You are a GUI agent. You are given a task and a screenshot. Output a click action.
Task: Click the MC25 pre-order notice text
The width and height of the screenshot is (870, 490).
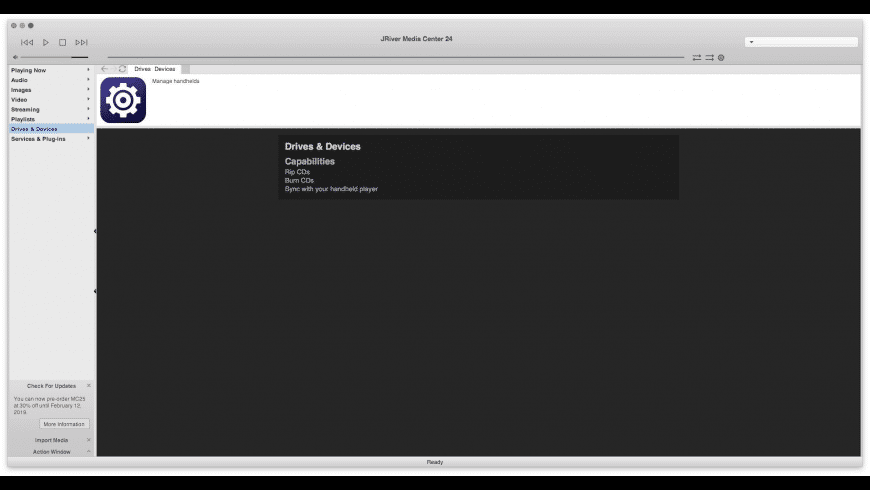(x=49, y=406)
